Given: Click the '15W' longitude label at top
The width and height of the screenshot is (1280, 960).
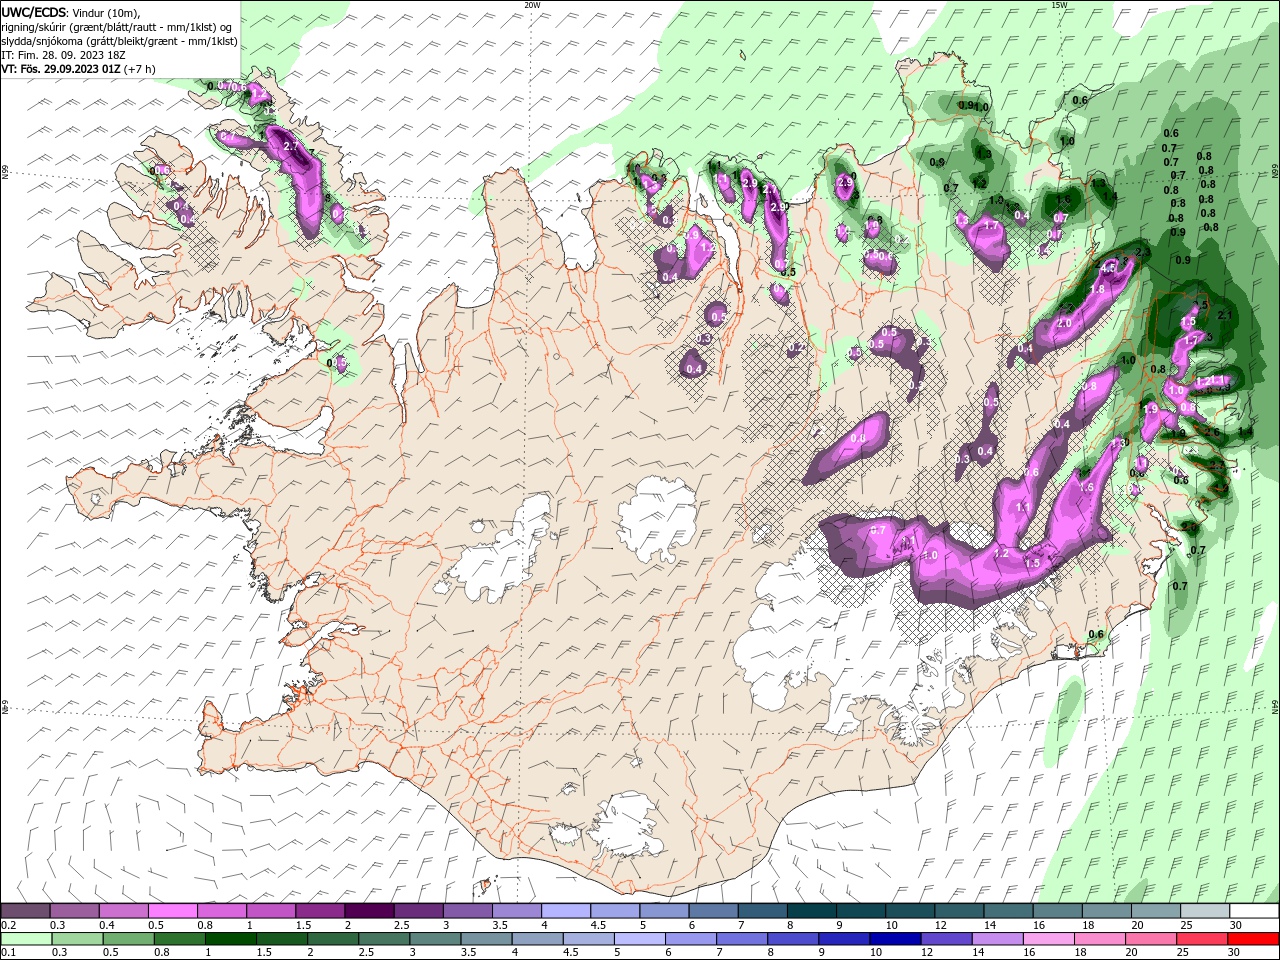Looking at the screenshot, I should tap(1059, 4).
